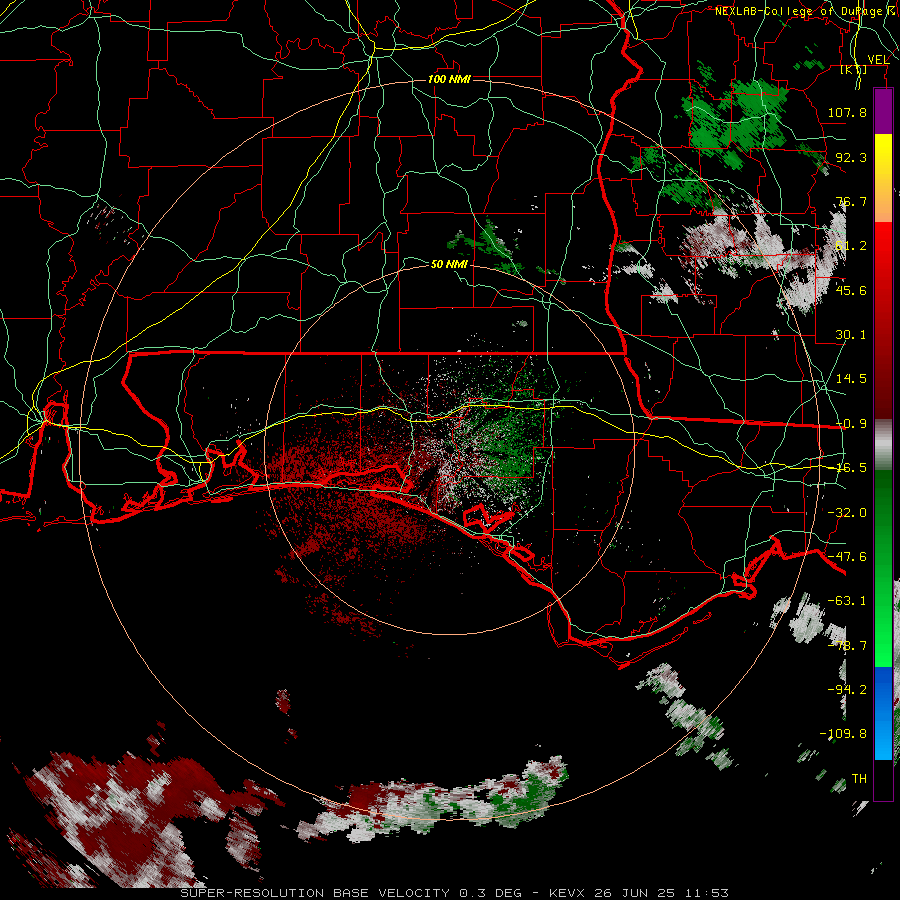Select the -94.2 velocity scale value

[847, 690]
